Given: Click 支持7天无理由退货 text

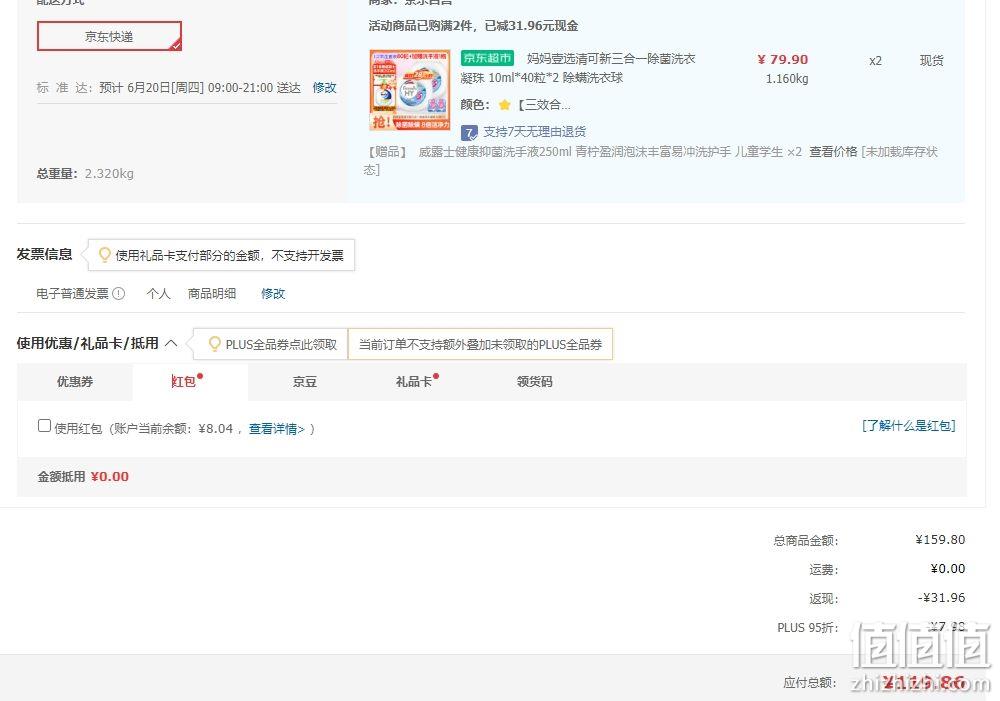Looking at the screenshot, I should 534,132.
